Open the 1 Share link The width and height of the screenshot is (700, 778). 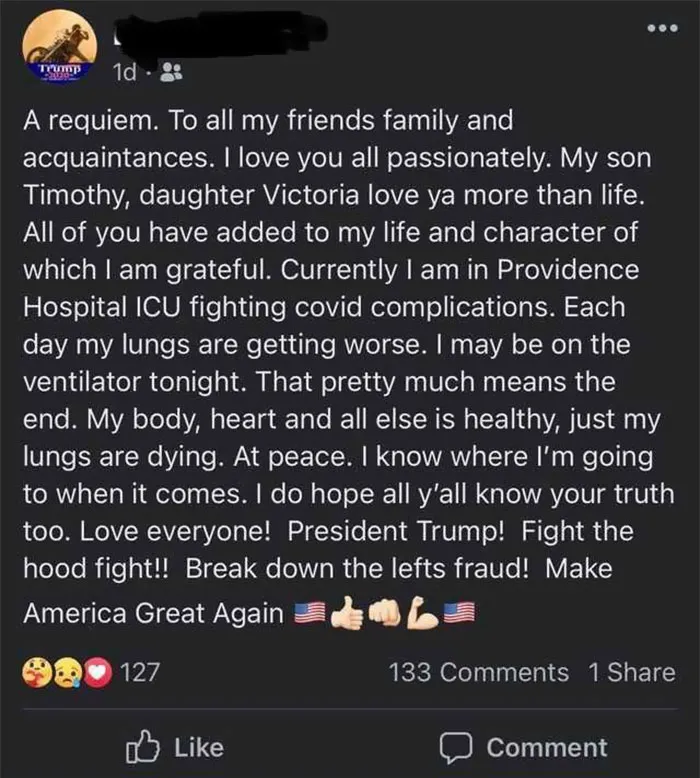pos(632,672)
